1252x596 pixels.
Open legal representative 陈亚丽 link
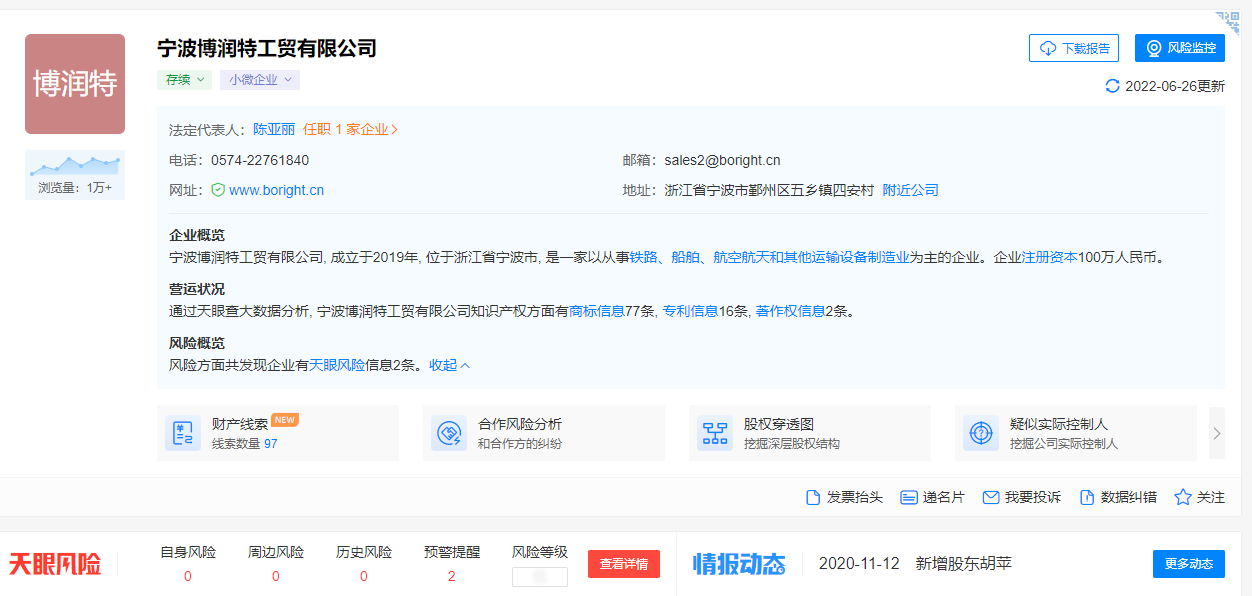click(273, 129)
